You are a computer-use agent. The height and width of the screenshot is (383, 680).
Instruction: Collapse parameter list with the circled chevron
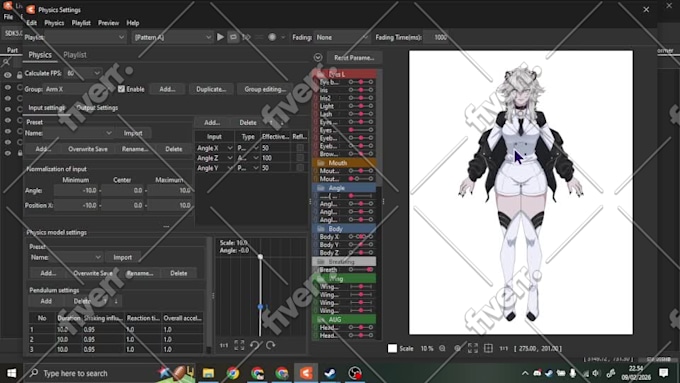(318, 58)
